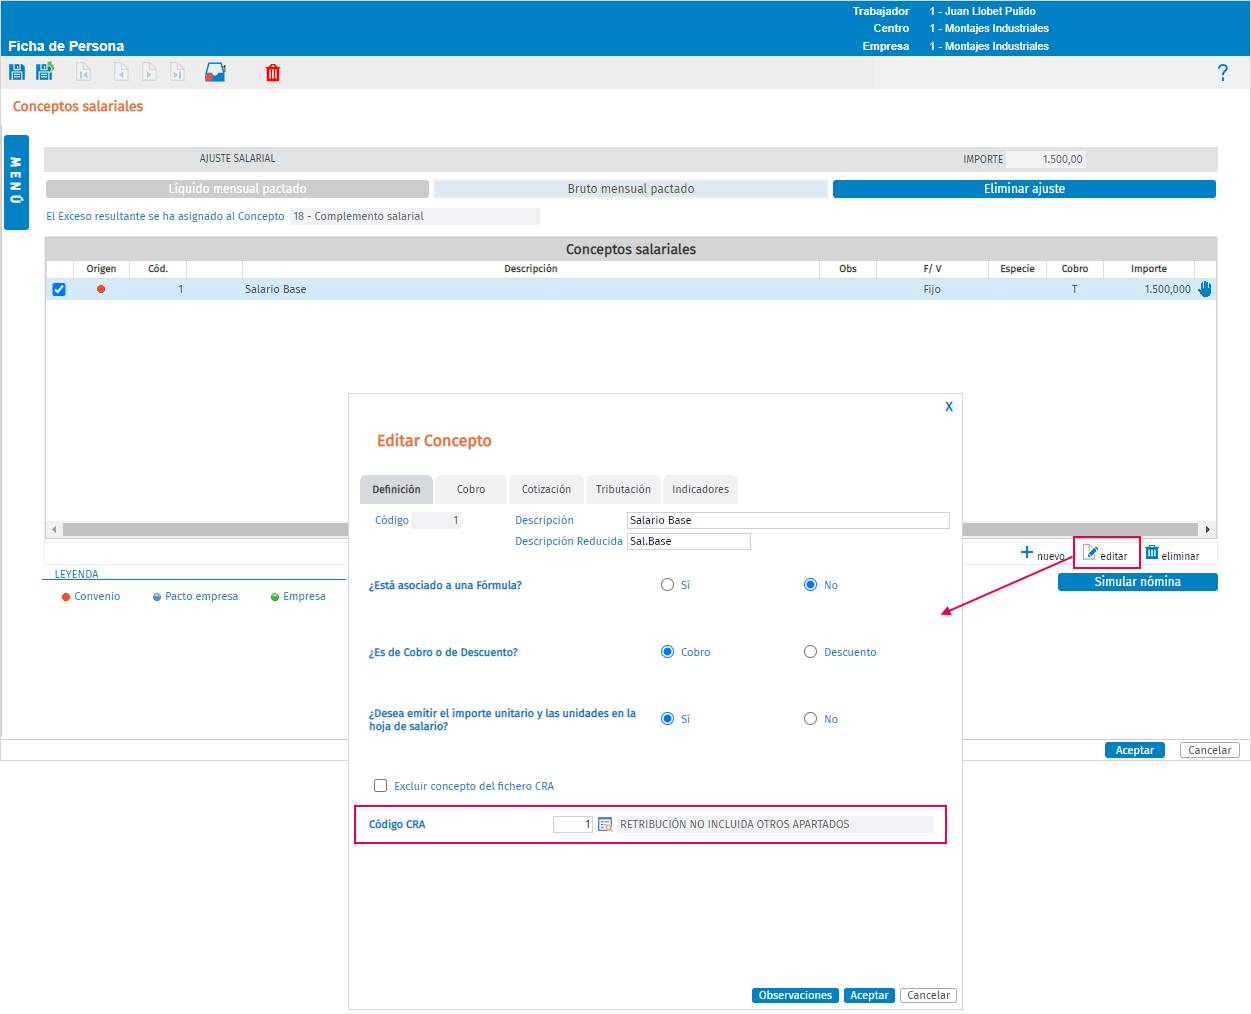The width and height of the screenshot is (1251, 1014).
Task: Click the Código CRA number field
Action: coord(573,824)
